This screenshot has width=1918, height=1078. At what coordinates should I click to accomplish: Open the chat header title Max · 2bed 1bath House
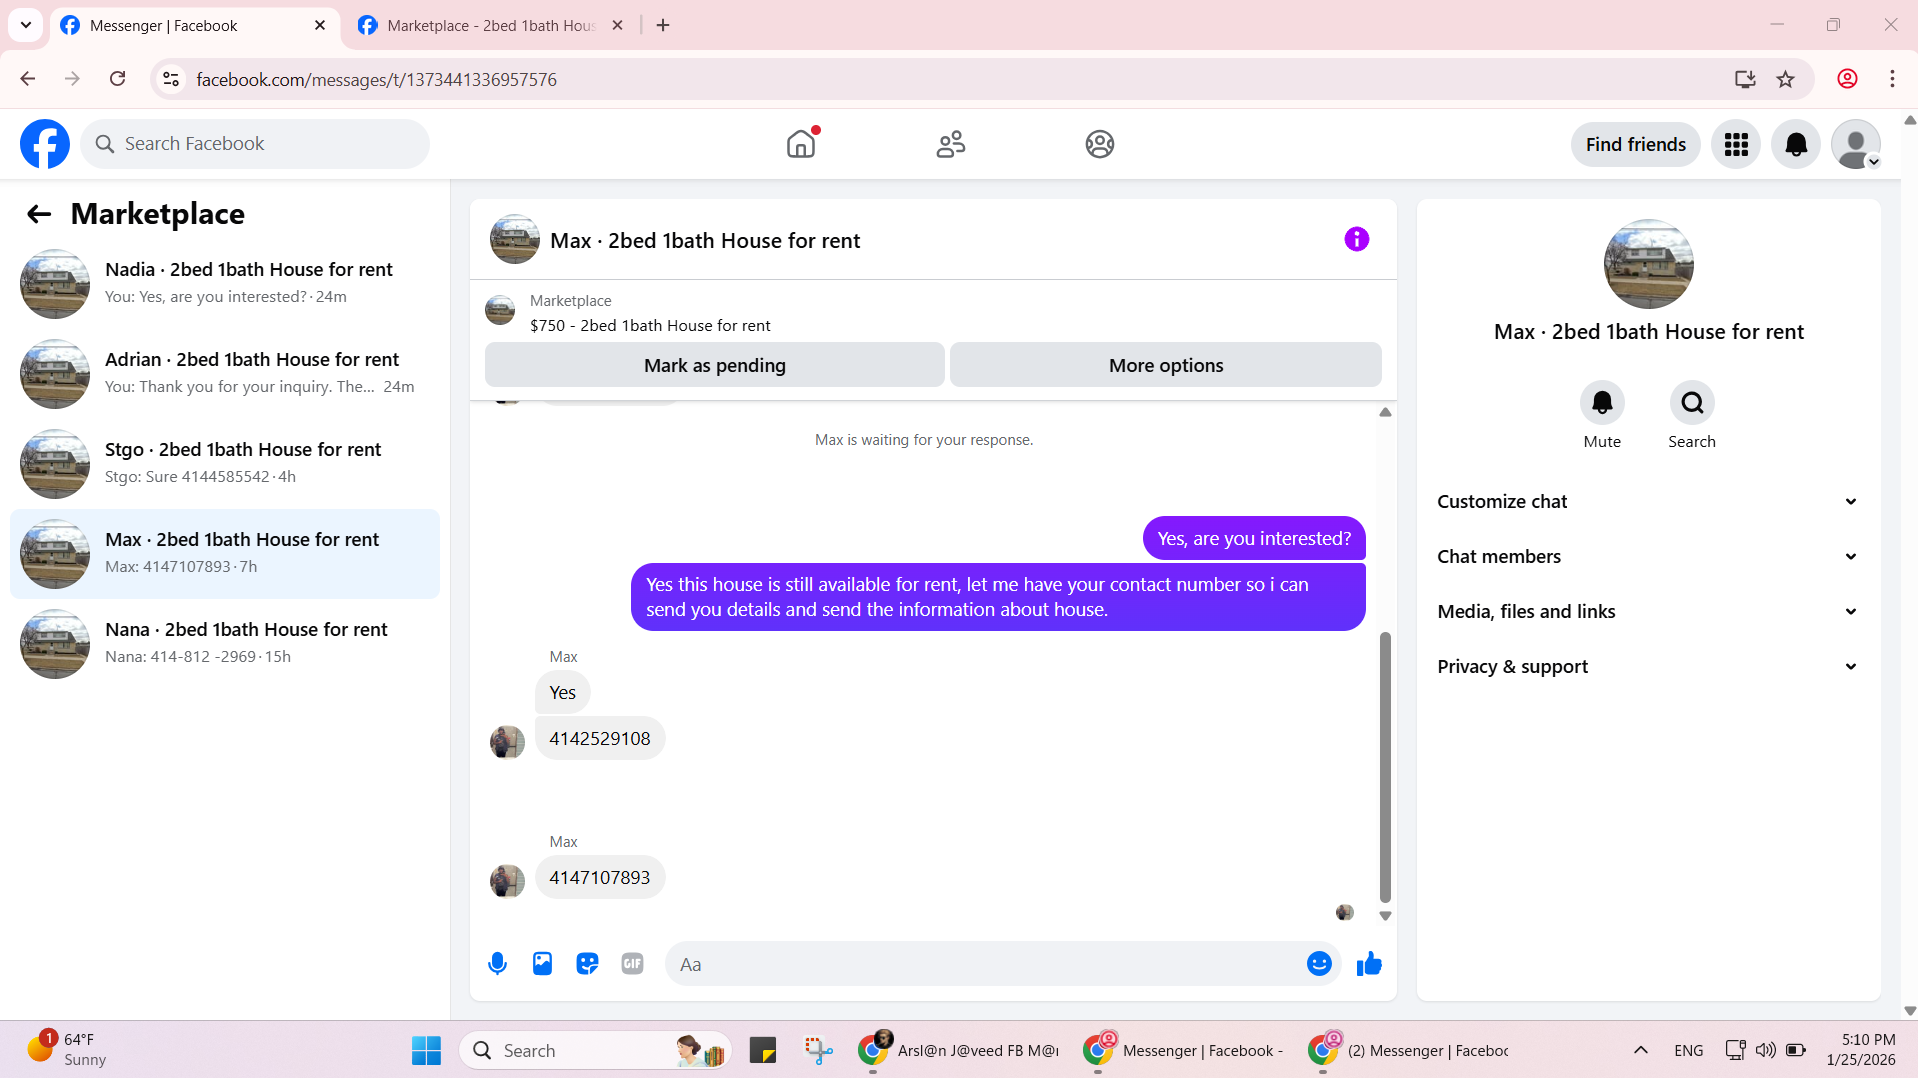click(705, 241)
